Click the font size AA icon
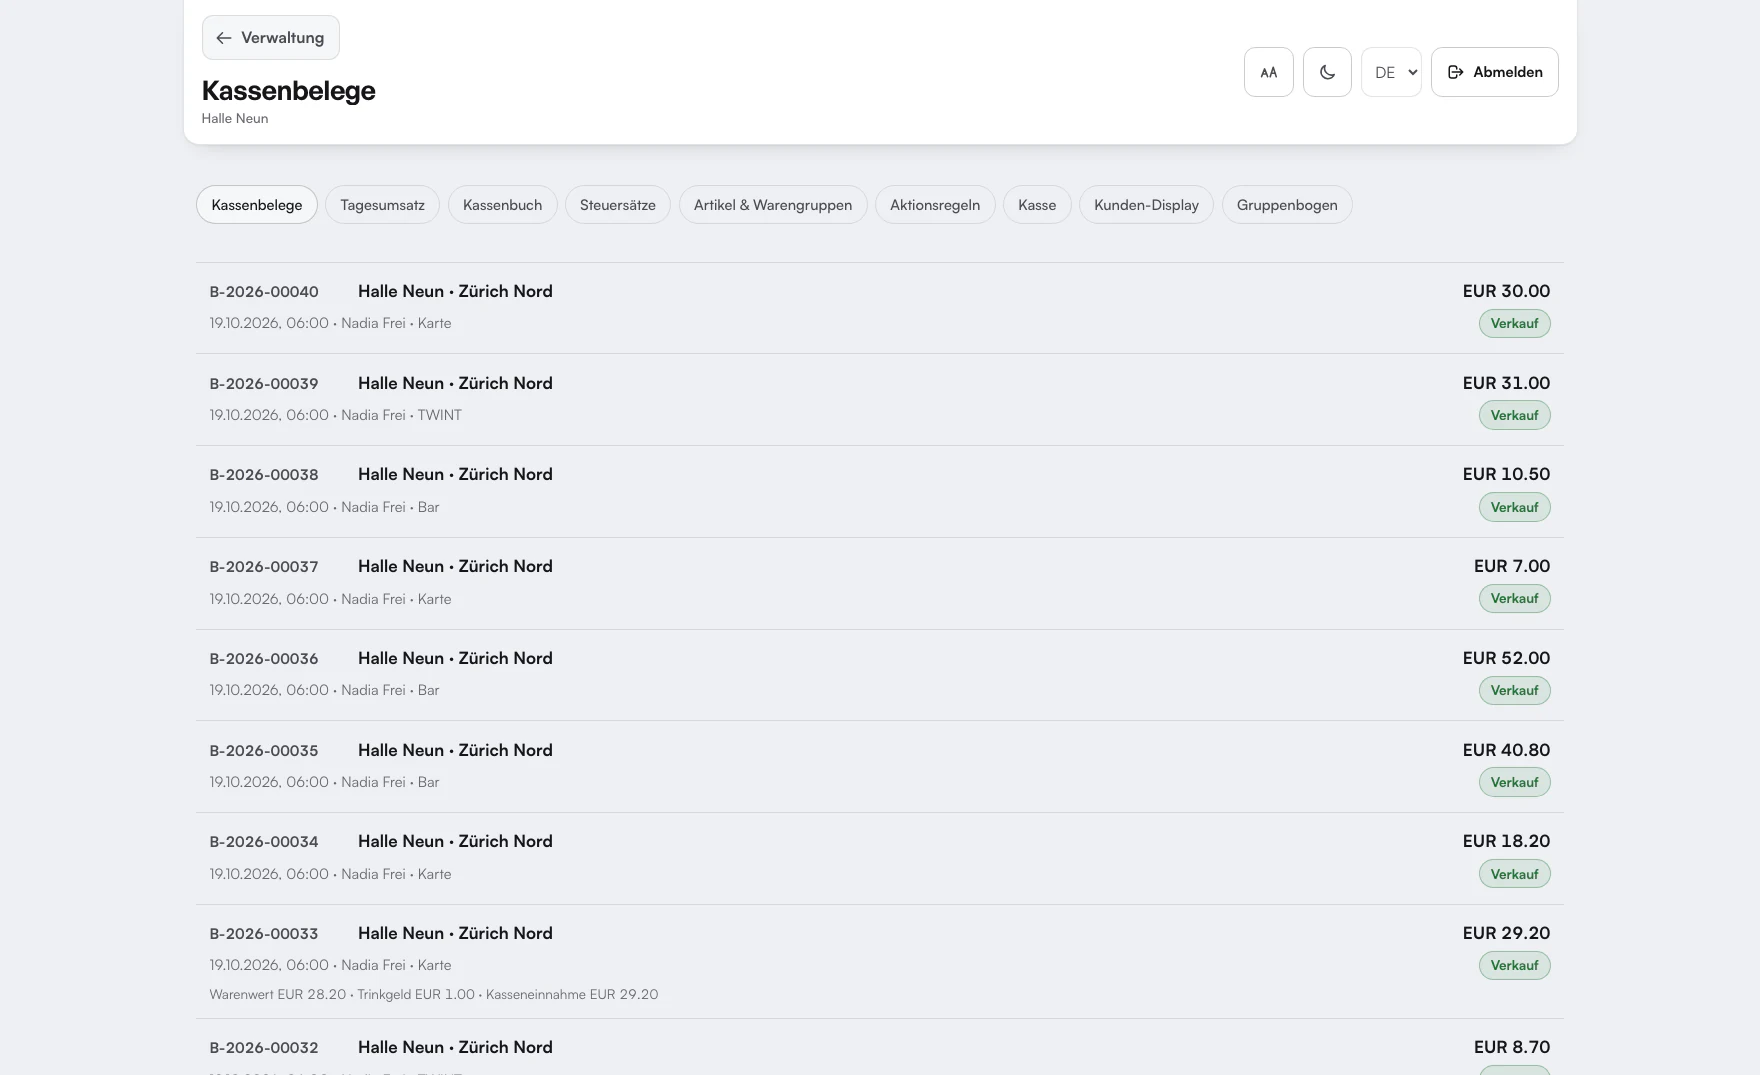This screenshot has width=1760, height=1075. (x=1268, y=72)
